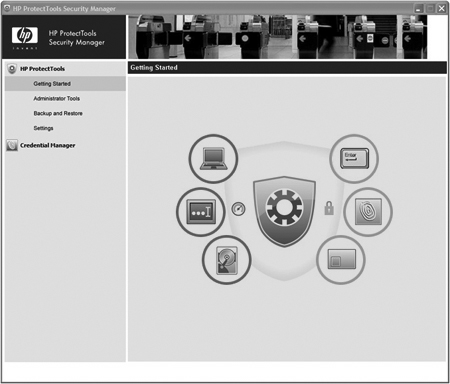
Task: Select the password entry field icon
Action: (201, 212)
